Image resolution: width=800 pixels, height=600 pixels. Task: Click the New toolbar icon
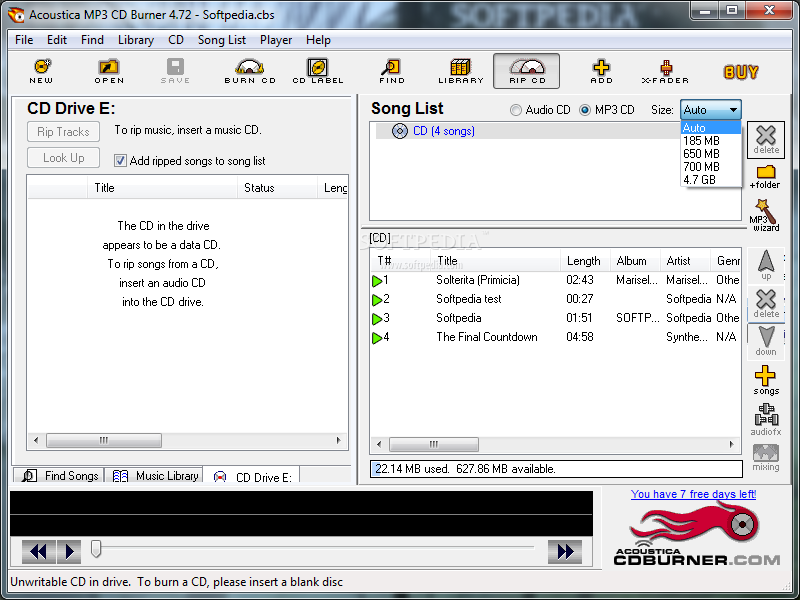coord(41,71)
